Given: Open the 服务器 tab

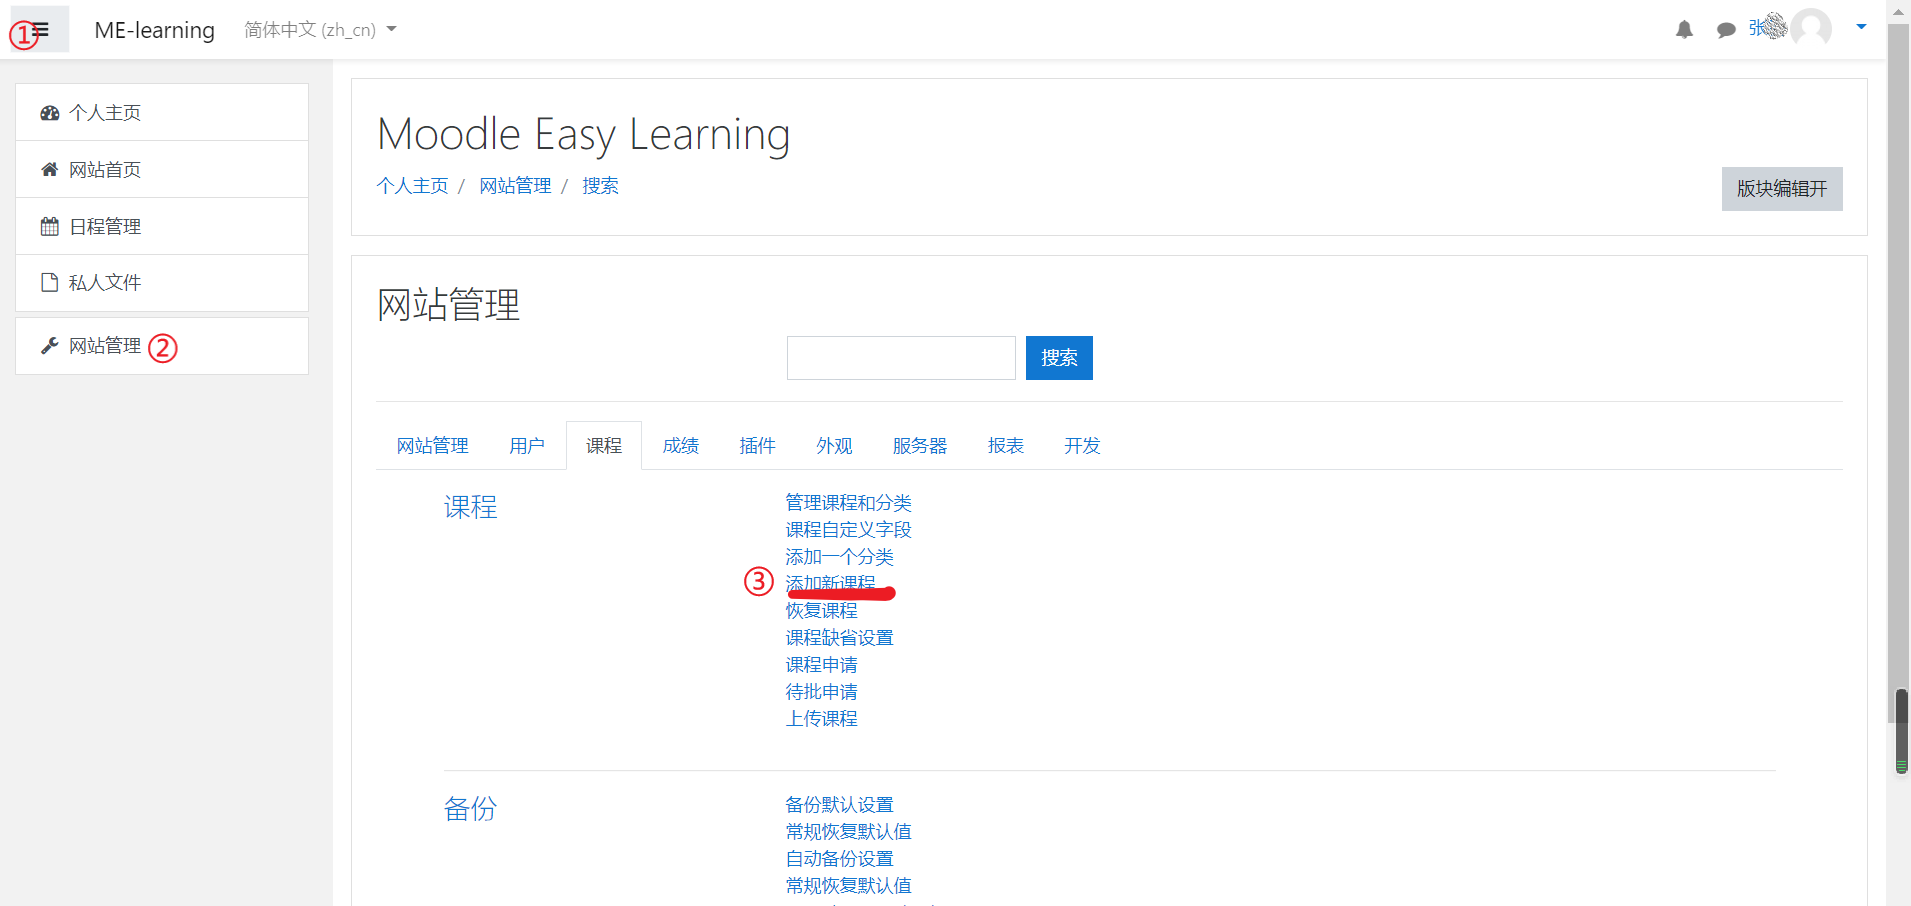Looking at the screenshot, I should click(919, 445).
